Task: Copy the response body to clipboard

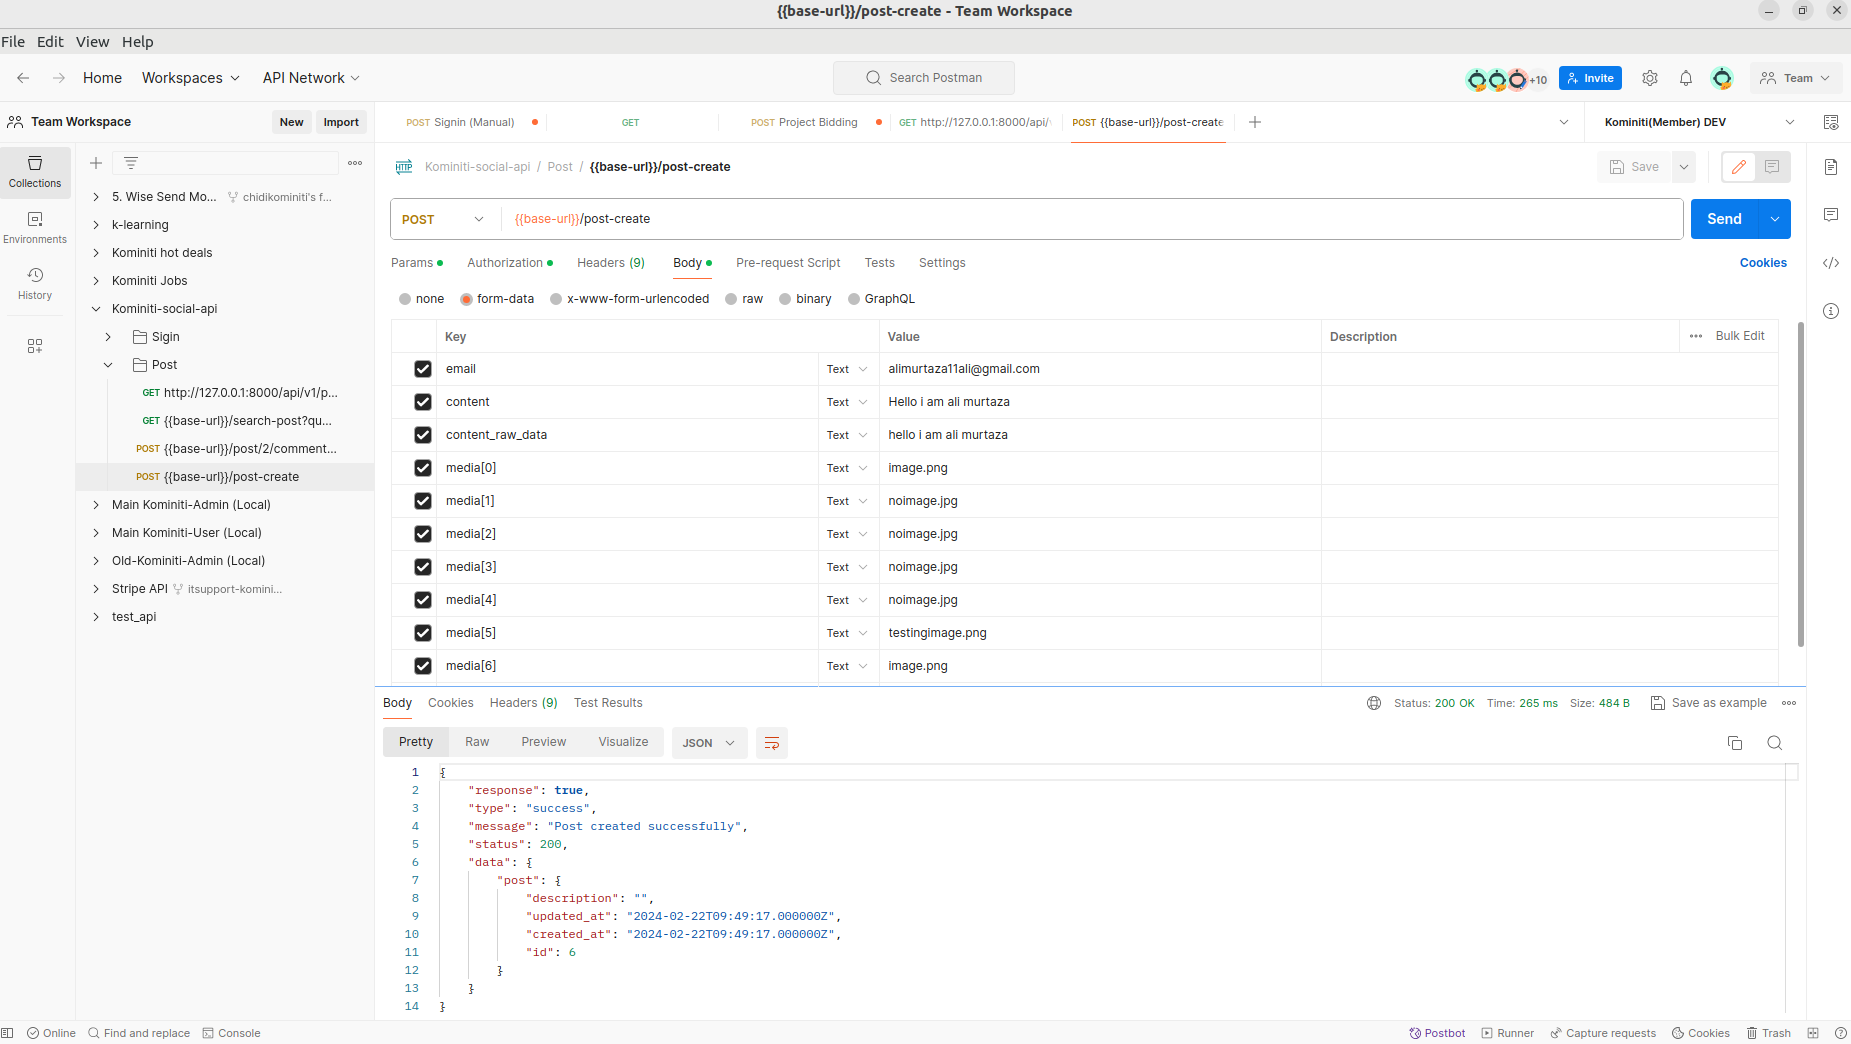Action: pyautogui.click(x=1735, y=743)
